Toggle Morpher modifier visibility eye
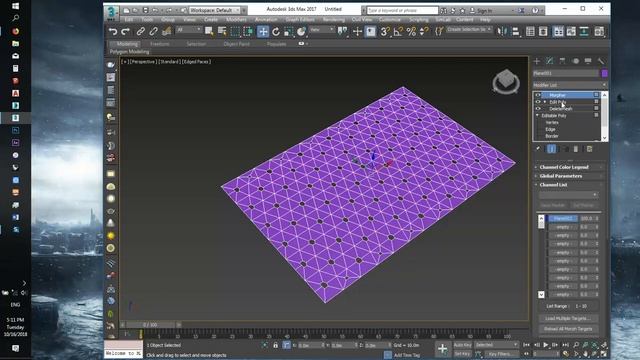640x360 pixels. point(538,95)
